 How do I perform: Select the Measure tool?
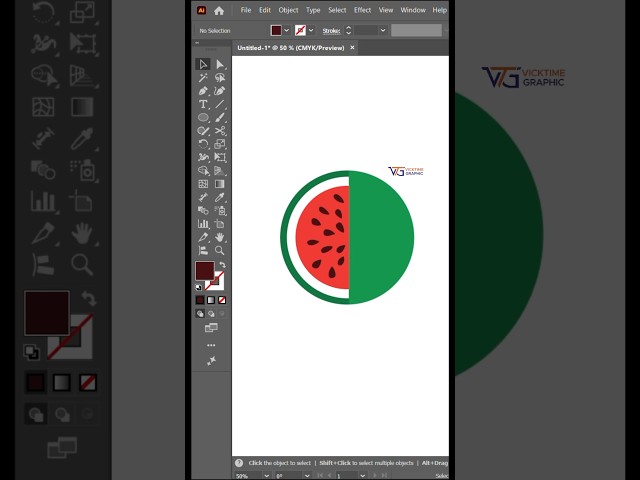[203, 197]
